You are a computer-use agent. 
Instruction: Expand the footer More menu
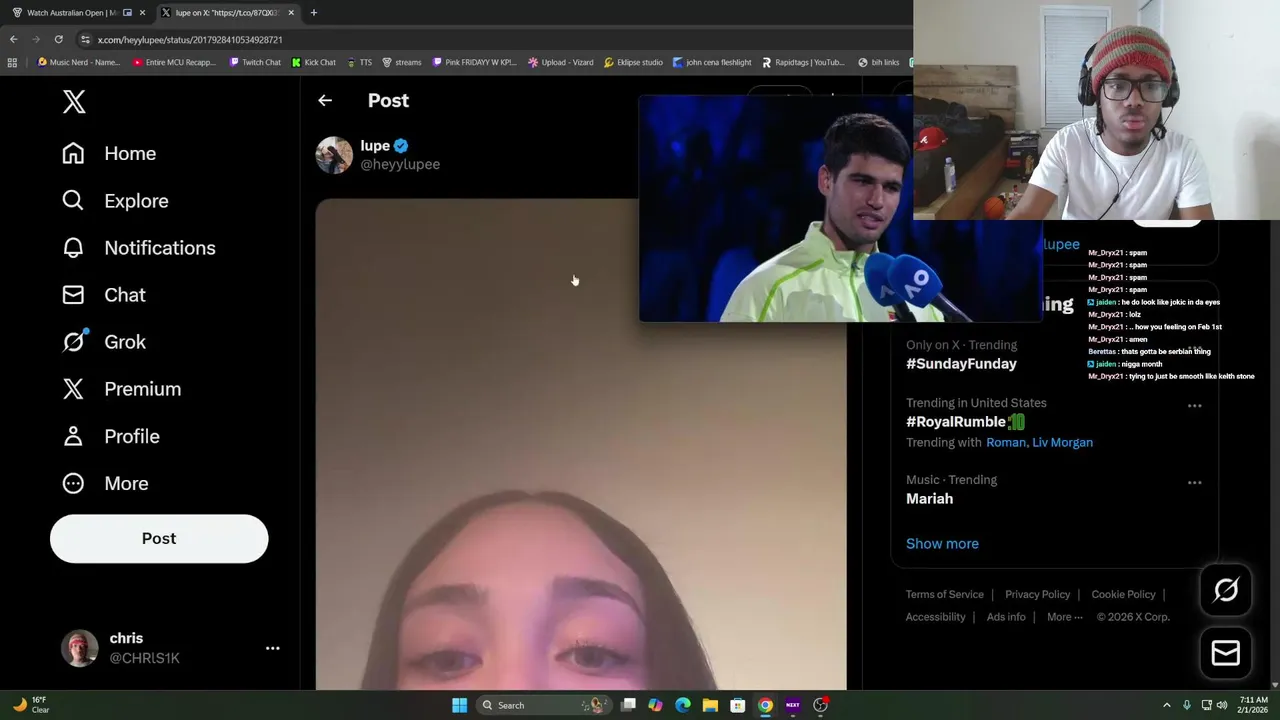click(x=1064, y=617)
